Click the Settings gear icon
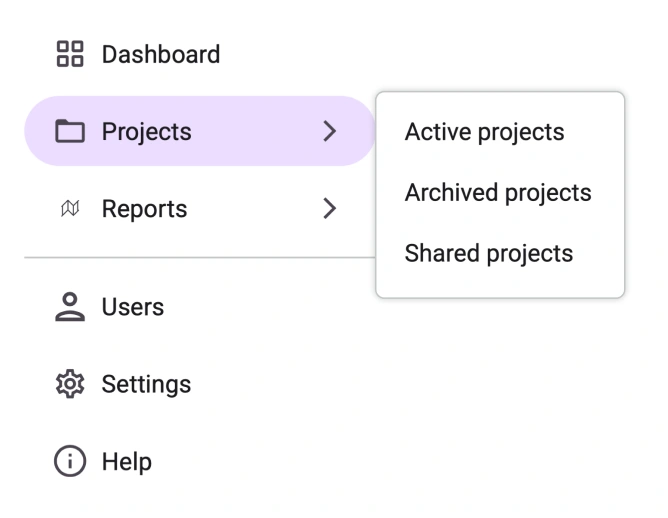The height and width of the screenshot is (518, 668). pyautogui.click(x=70, y=384)
